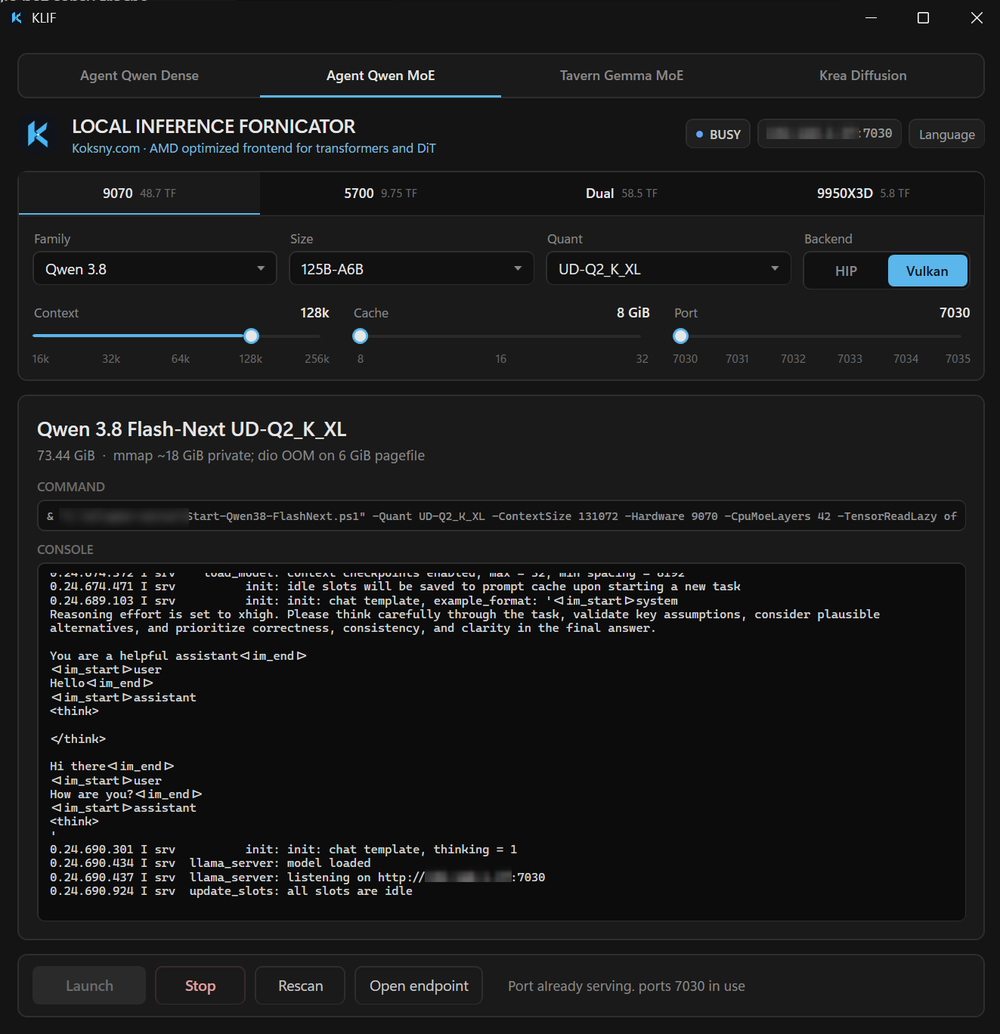Viewport: 1000px width, 1034px height.
Task: Minimize the KLIF window
Action: pyautogui.click(x=871, y=18)
